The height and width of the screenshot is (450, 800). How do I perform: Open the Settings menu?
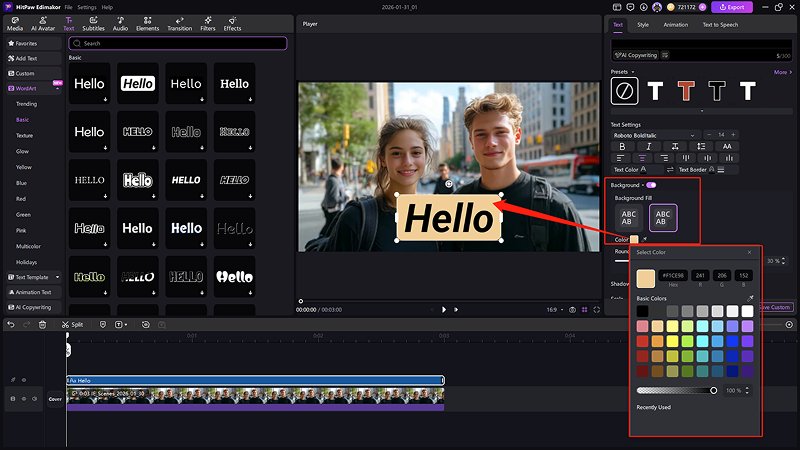pos(87,7)
